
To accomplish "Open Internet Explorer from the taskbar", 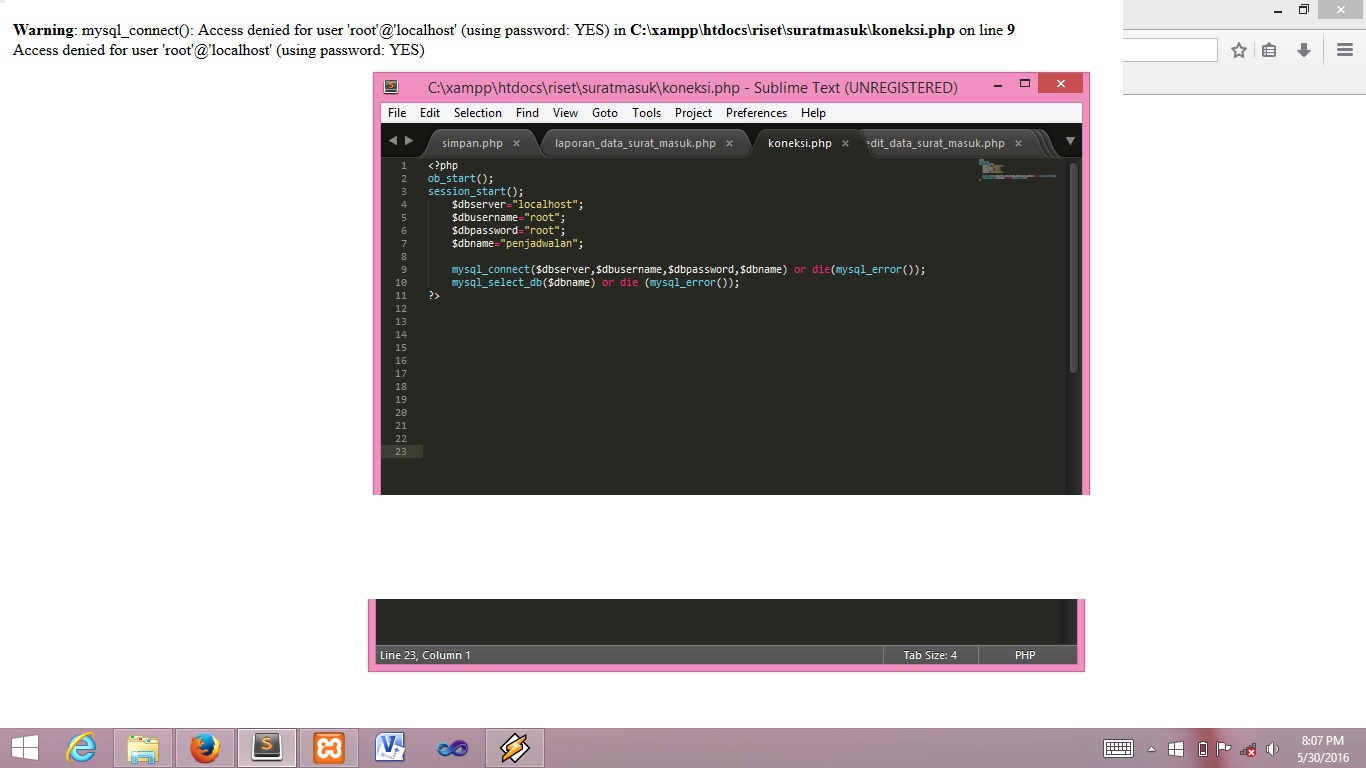I will point(81,748).
